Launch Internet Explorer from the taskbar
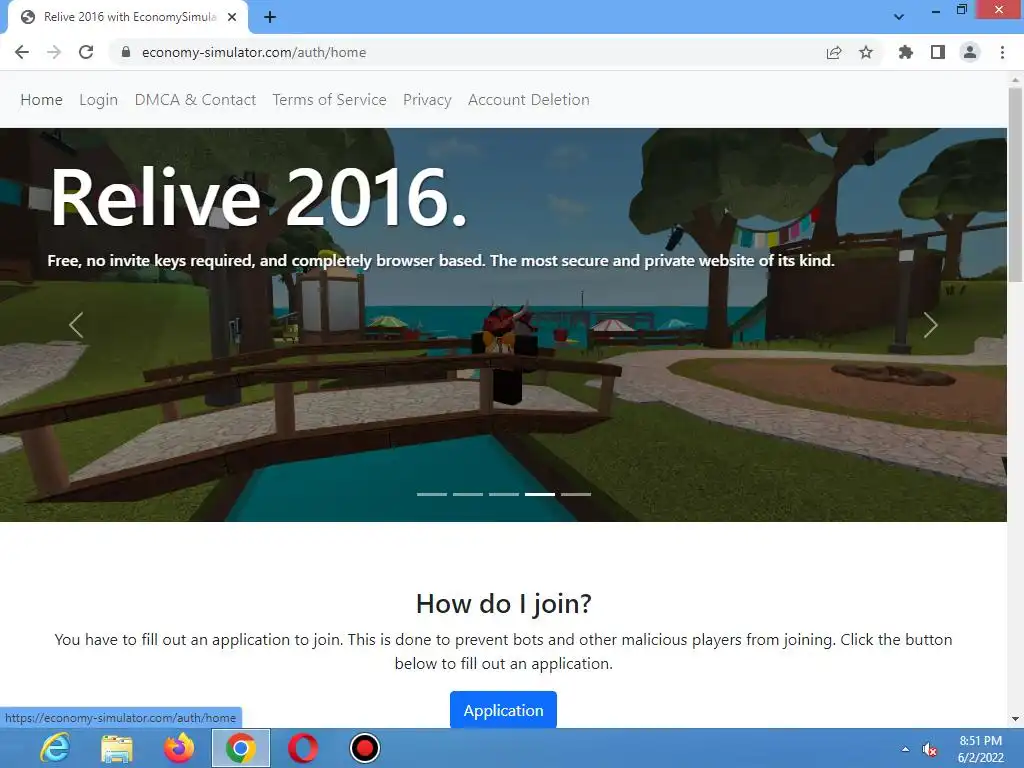 coord(55,748)
